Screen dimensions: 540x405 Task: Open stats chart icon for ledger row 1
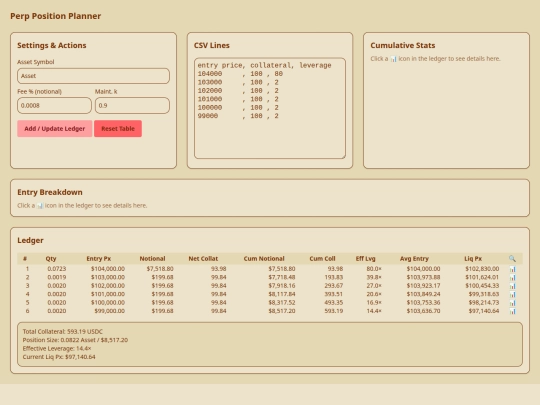pos(512,269)
